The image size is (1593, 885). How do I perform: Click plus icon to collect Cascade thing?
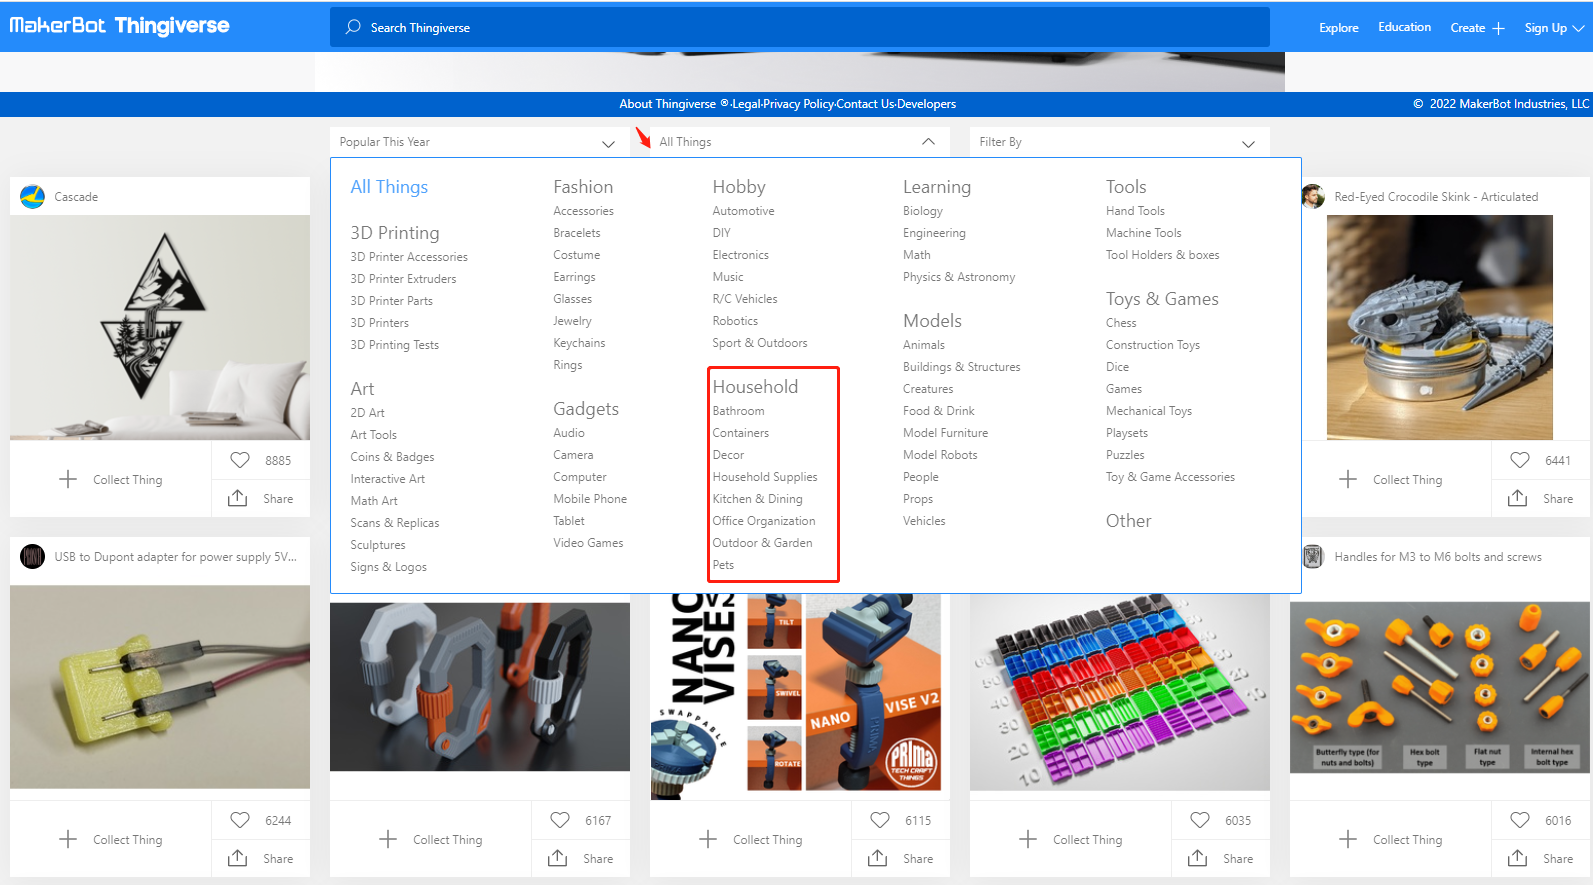68,479
